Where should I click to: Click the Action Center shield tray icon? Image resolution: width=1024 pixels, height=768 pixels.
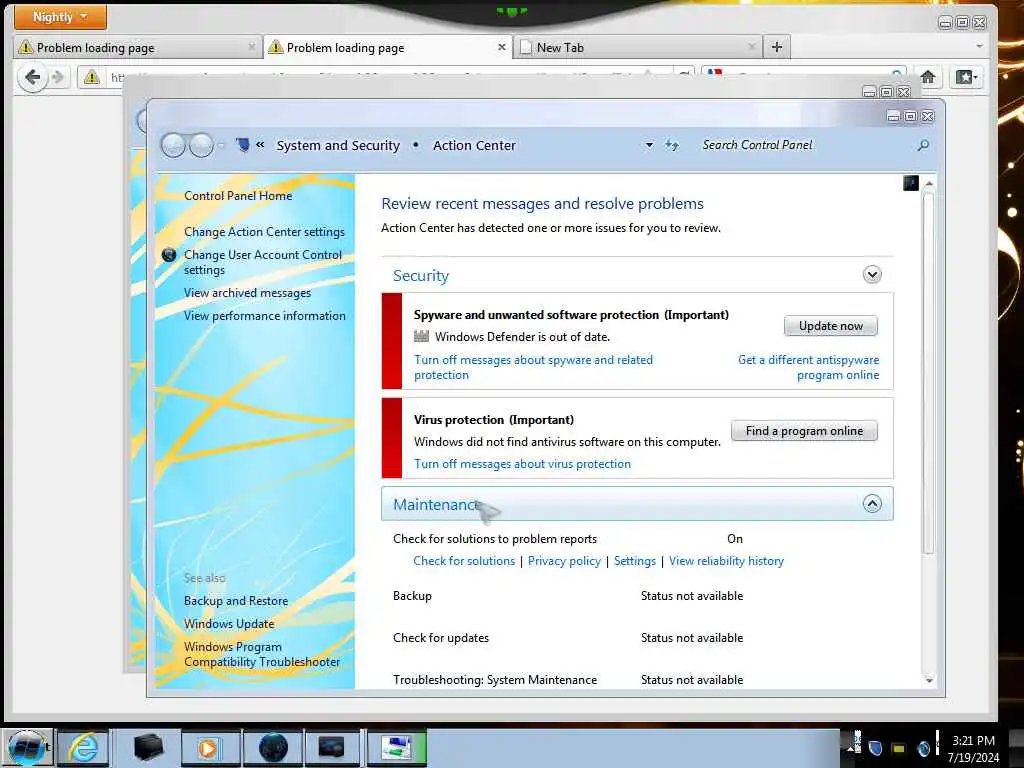(x=875, y=748)
